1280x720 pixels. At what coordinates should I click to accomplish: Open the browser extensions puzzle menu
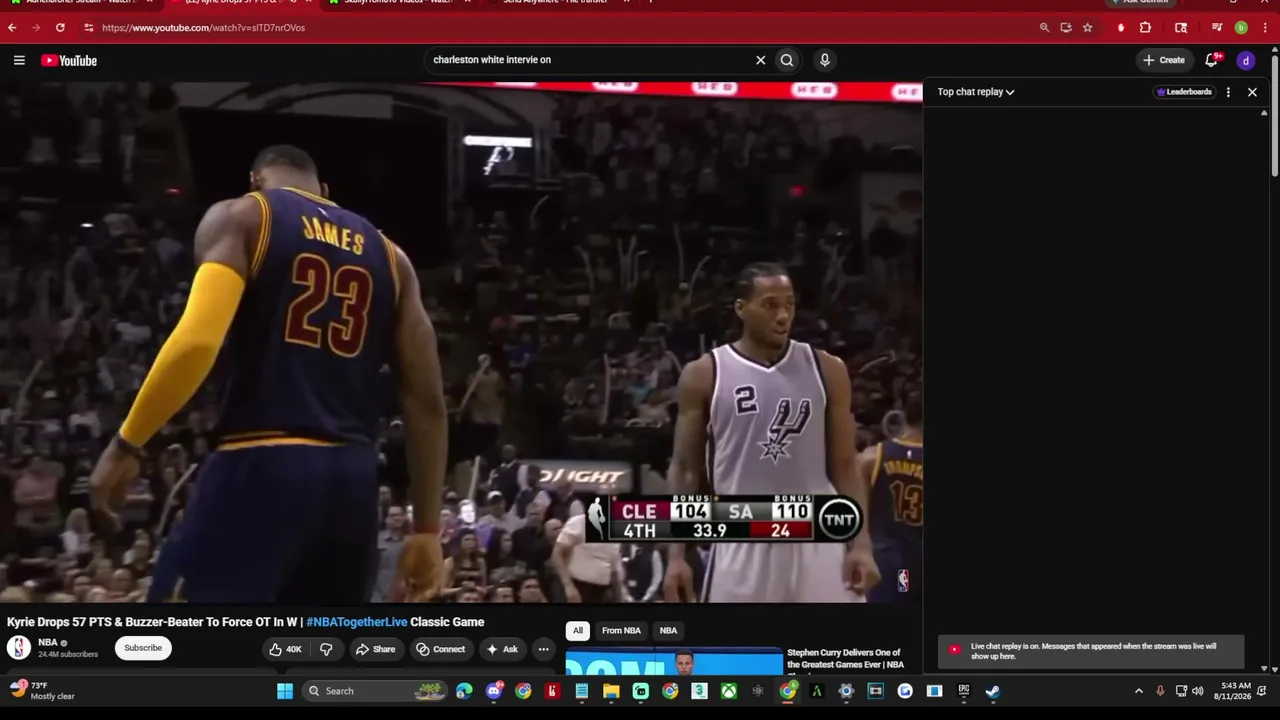coord(1146,28)
